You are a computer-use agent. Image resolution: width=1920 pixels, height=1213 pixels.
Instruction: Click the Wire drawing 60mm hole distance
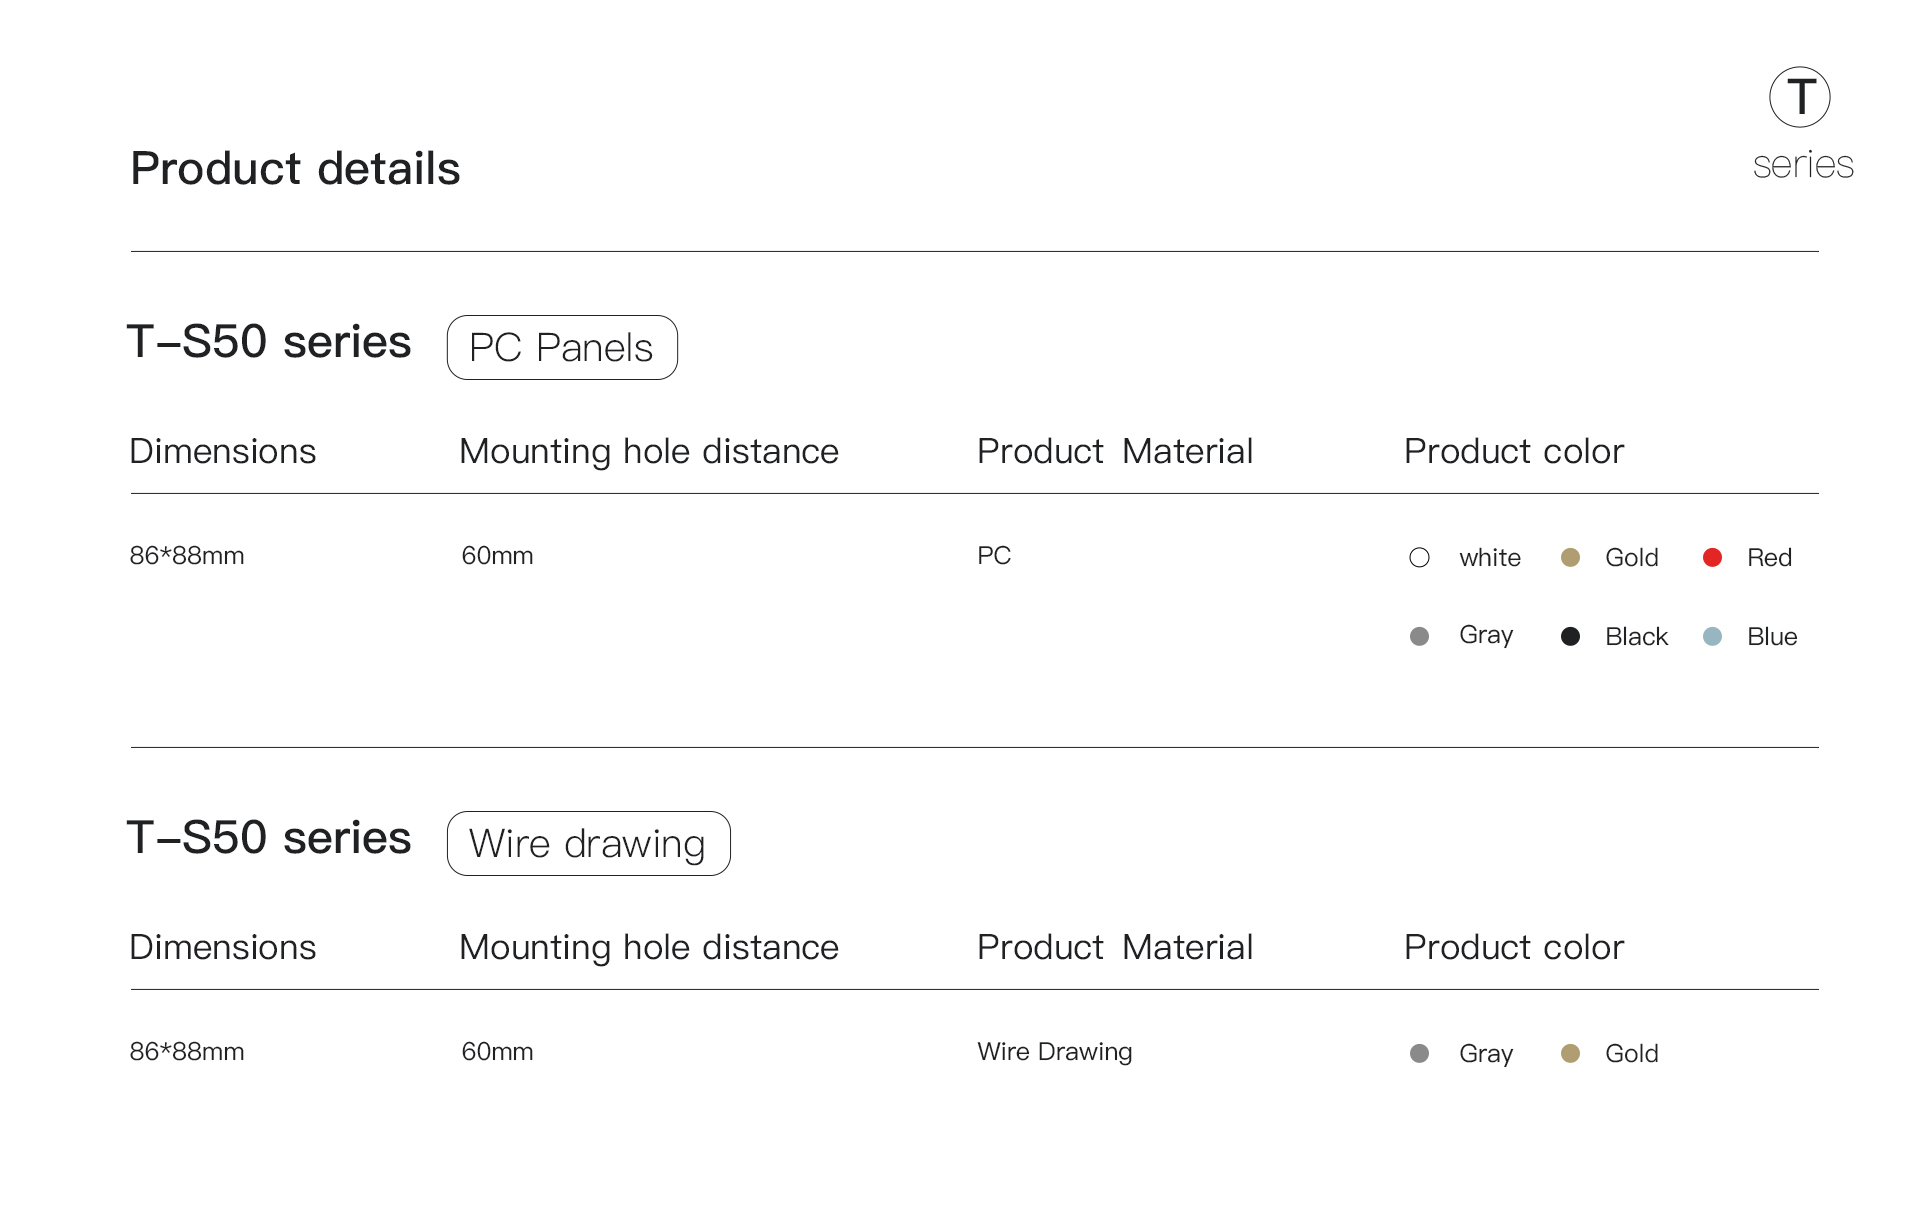point(497,1052)
